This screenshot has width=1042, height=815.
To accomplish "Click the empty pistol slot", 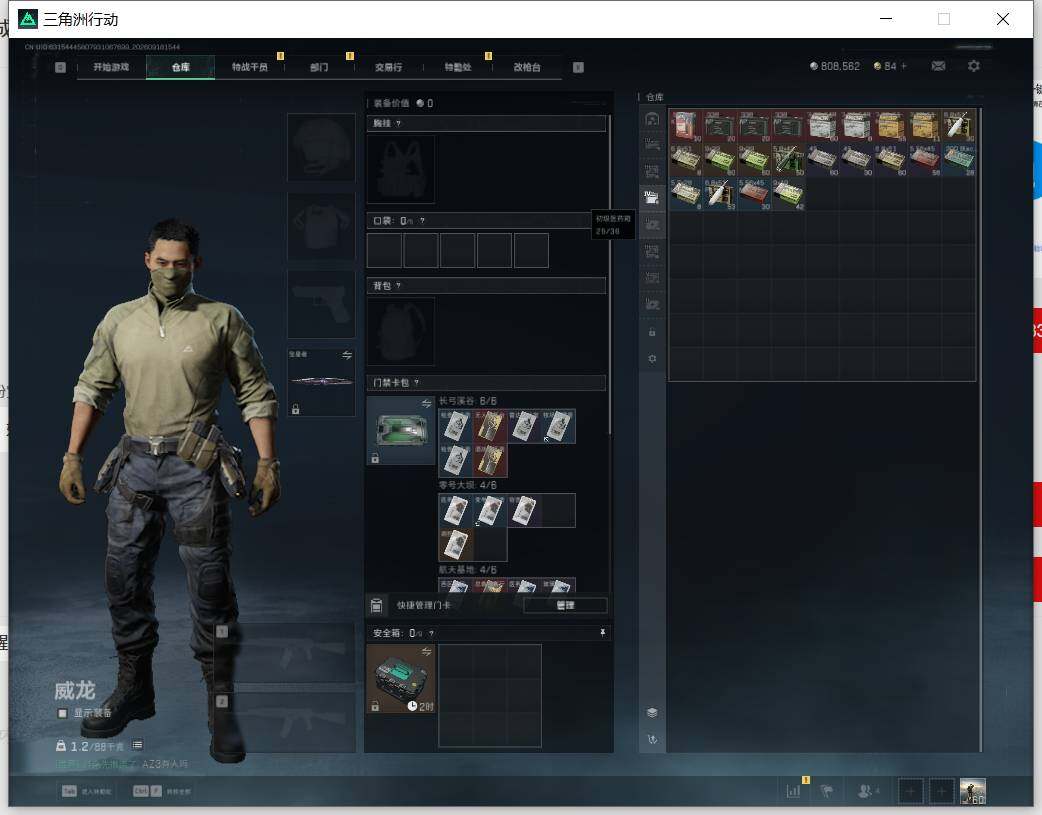I will pos(321,304).
